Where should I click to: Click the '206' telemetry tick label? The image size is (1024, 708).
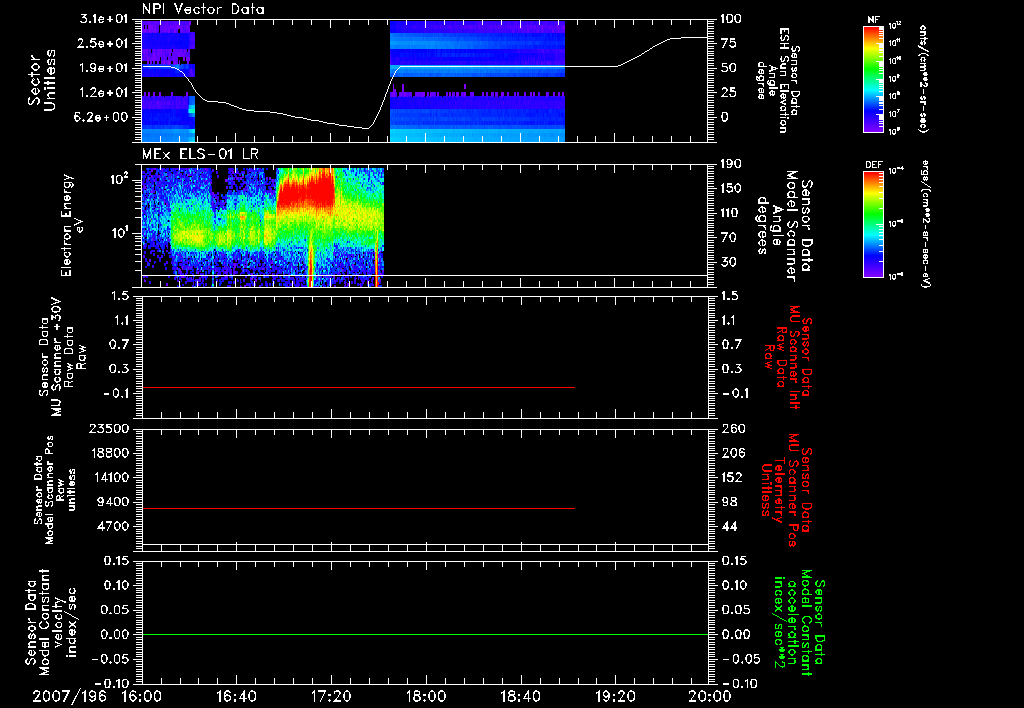click(x=731, y=453)
